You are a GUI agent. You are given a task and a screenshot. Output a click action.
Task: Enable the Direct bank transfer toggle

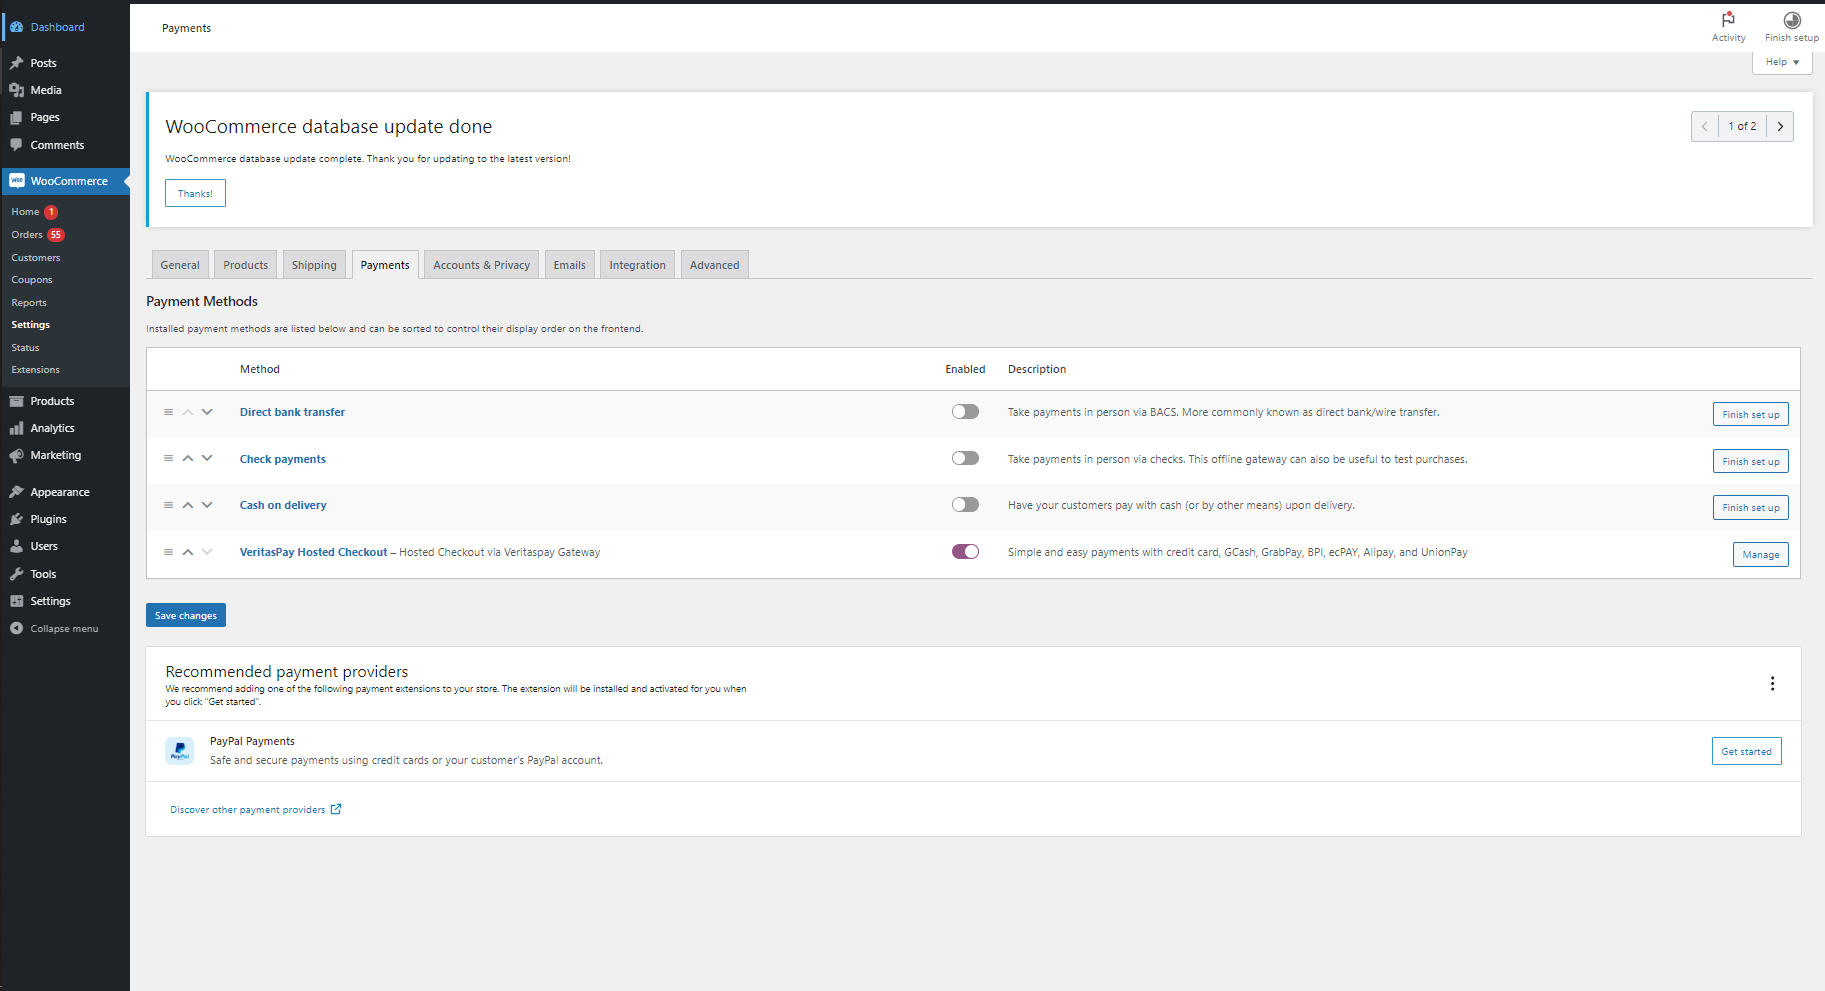(965, 412)
